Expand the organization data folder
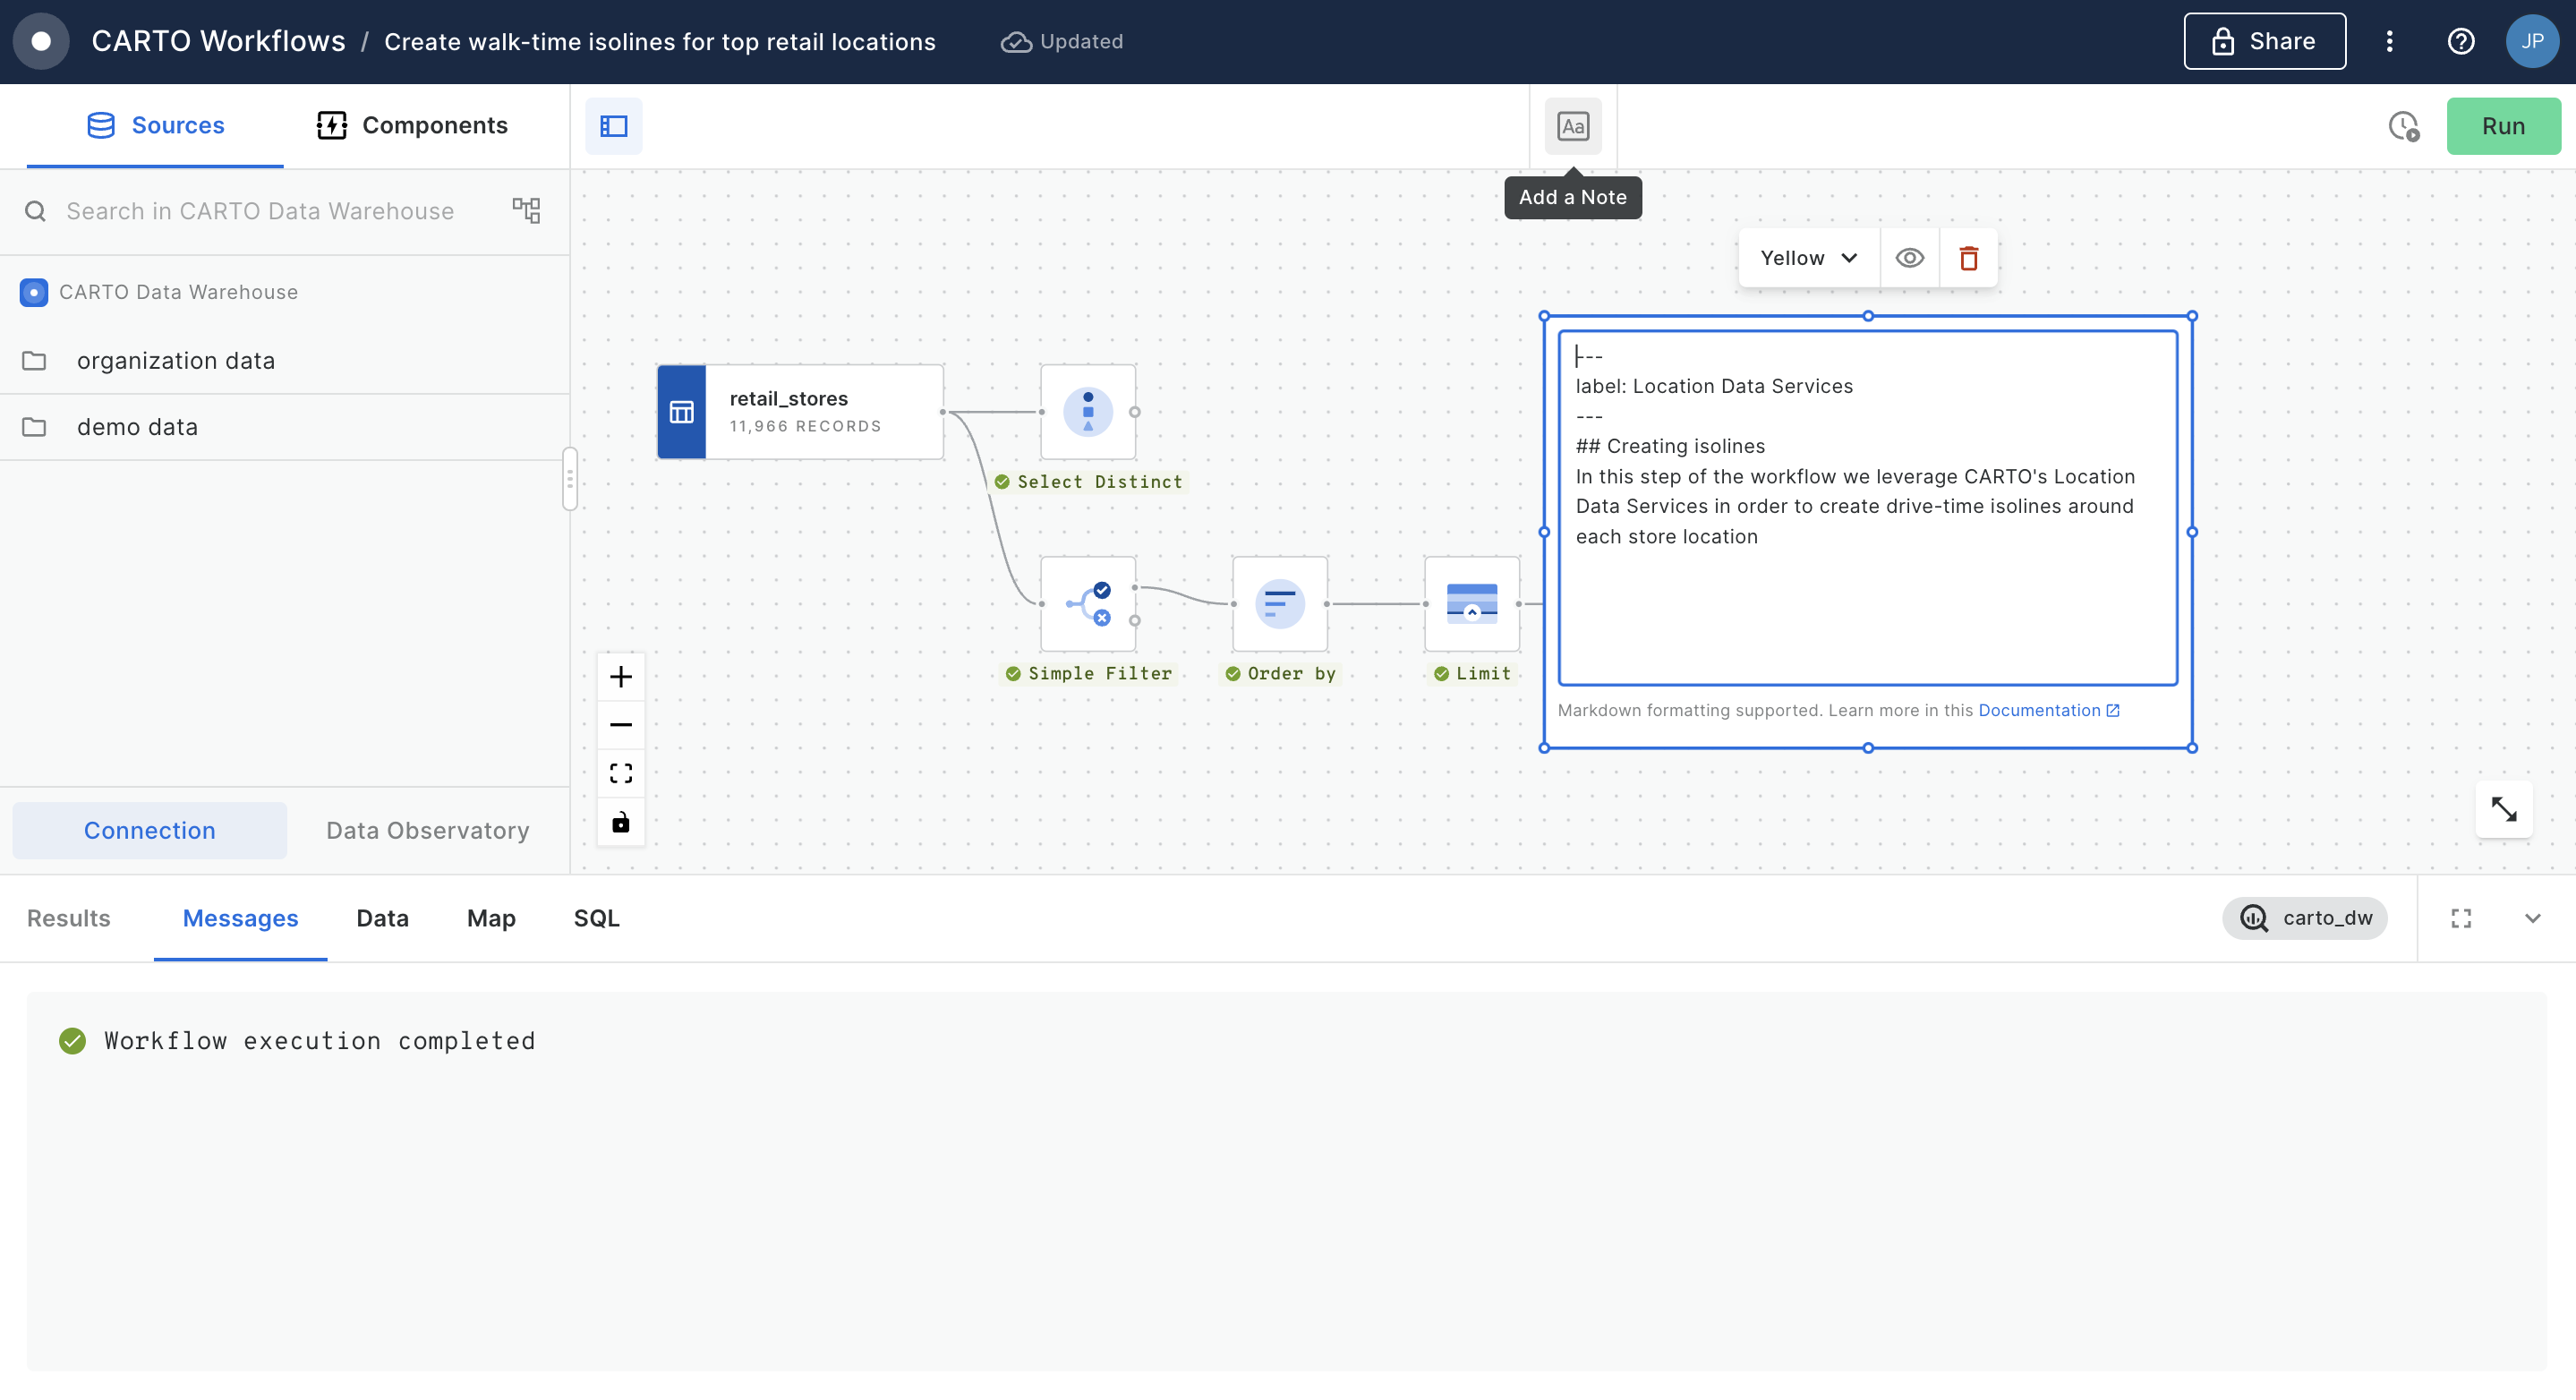2576x1400 pixels. click(175, 361)
